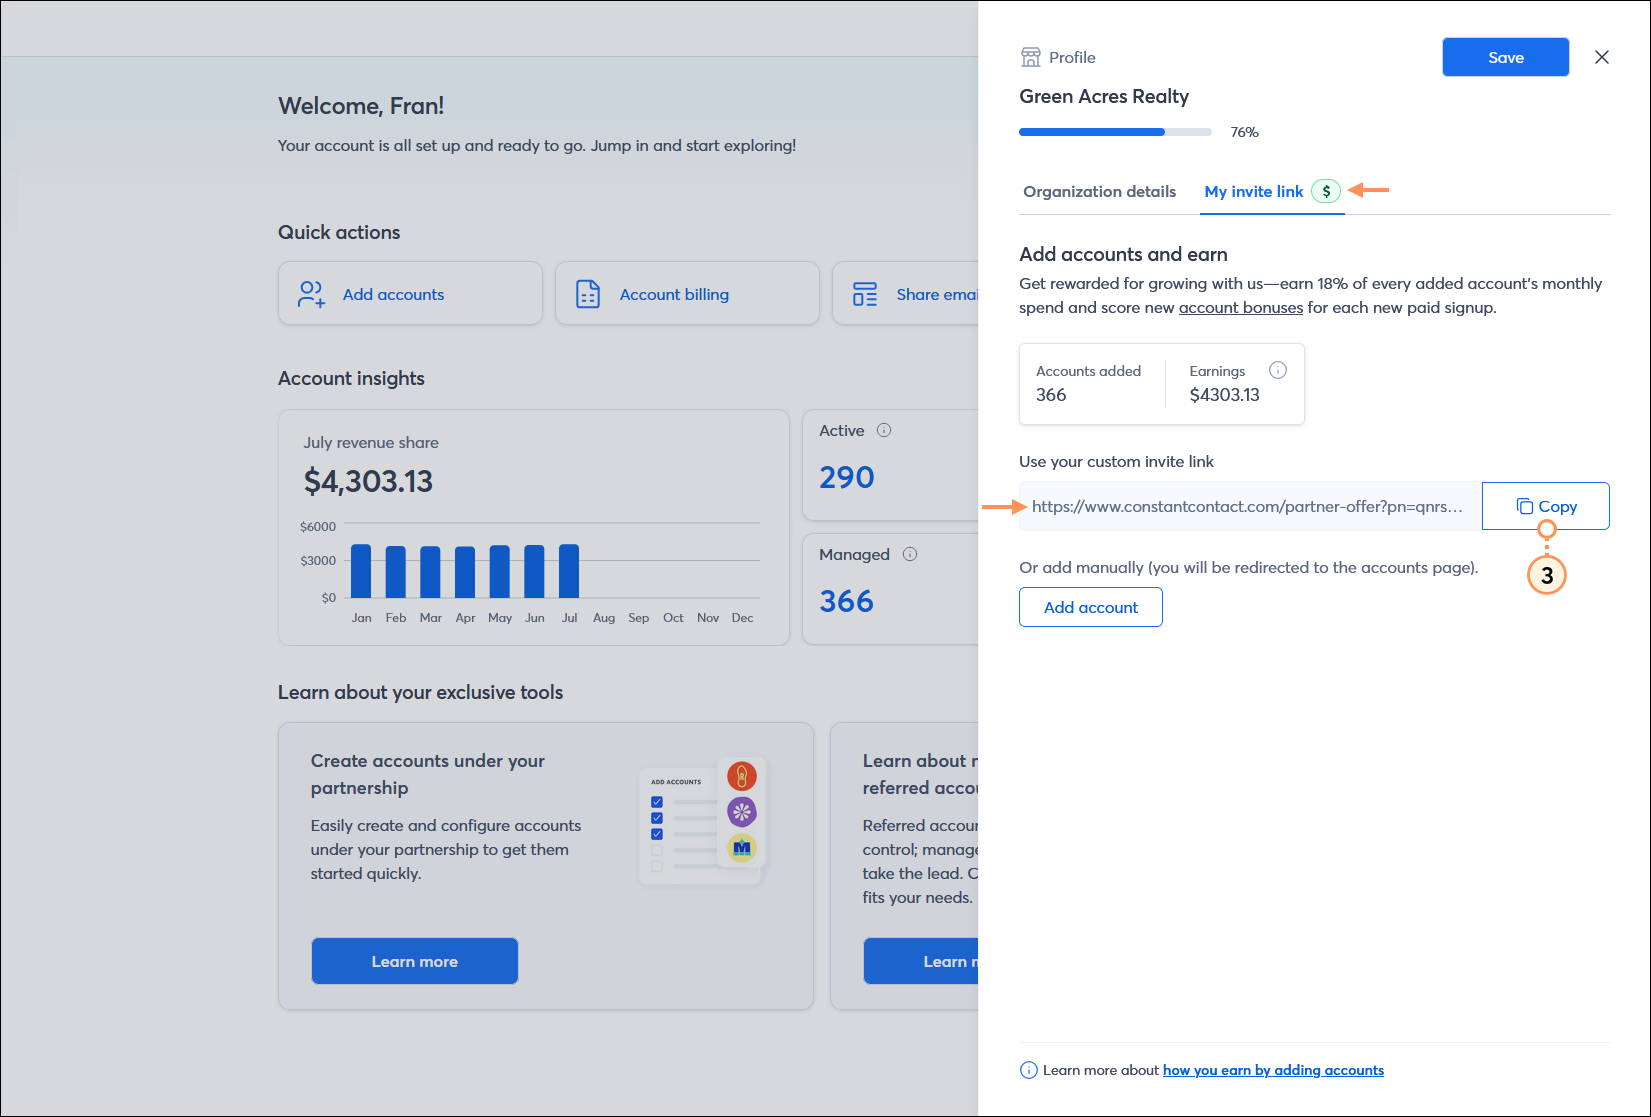The image size is (1651, 1117).
Task: Copy the custom invite link
Action: pyautogui.click(x=1545, y=506)
